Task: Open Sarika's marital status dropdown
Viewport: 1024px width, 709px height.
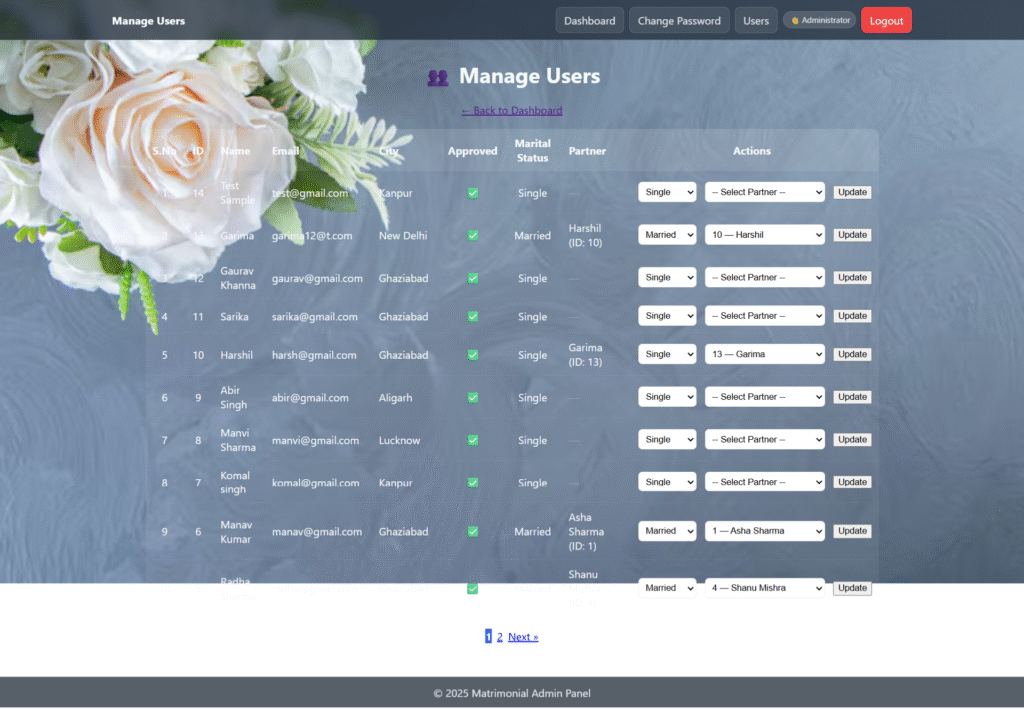Action: [667, 315]
